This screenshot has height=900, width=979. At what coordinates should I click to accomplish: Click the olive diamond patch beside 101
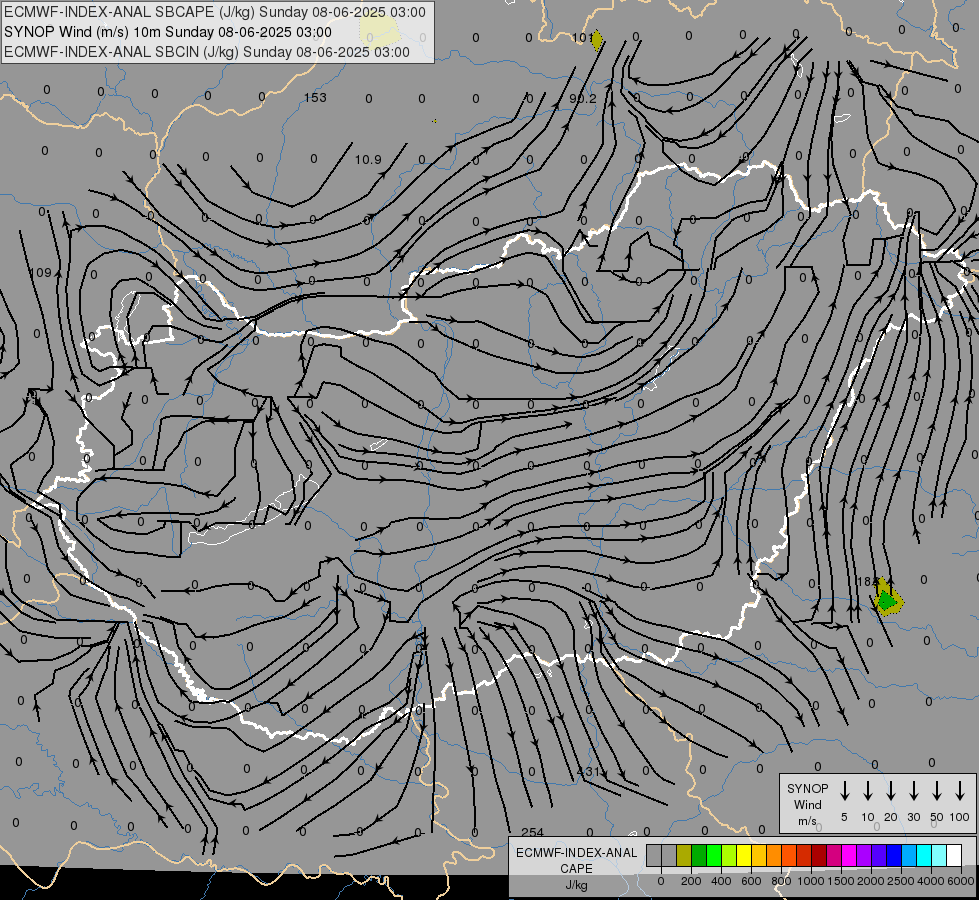[597, 40]
